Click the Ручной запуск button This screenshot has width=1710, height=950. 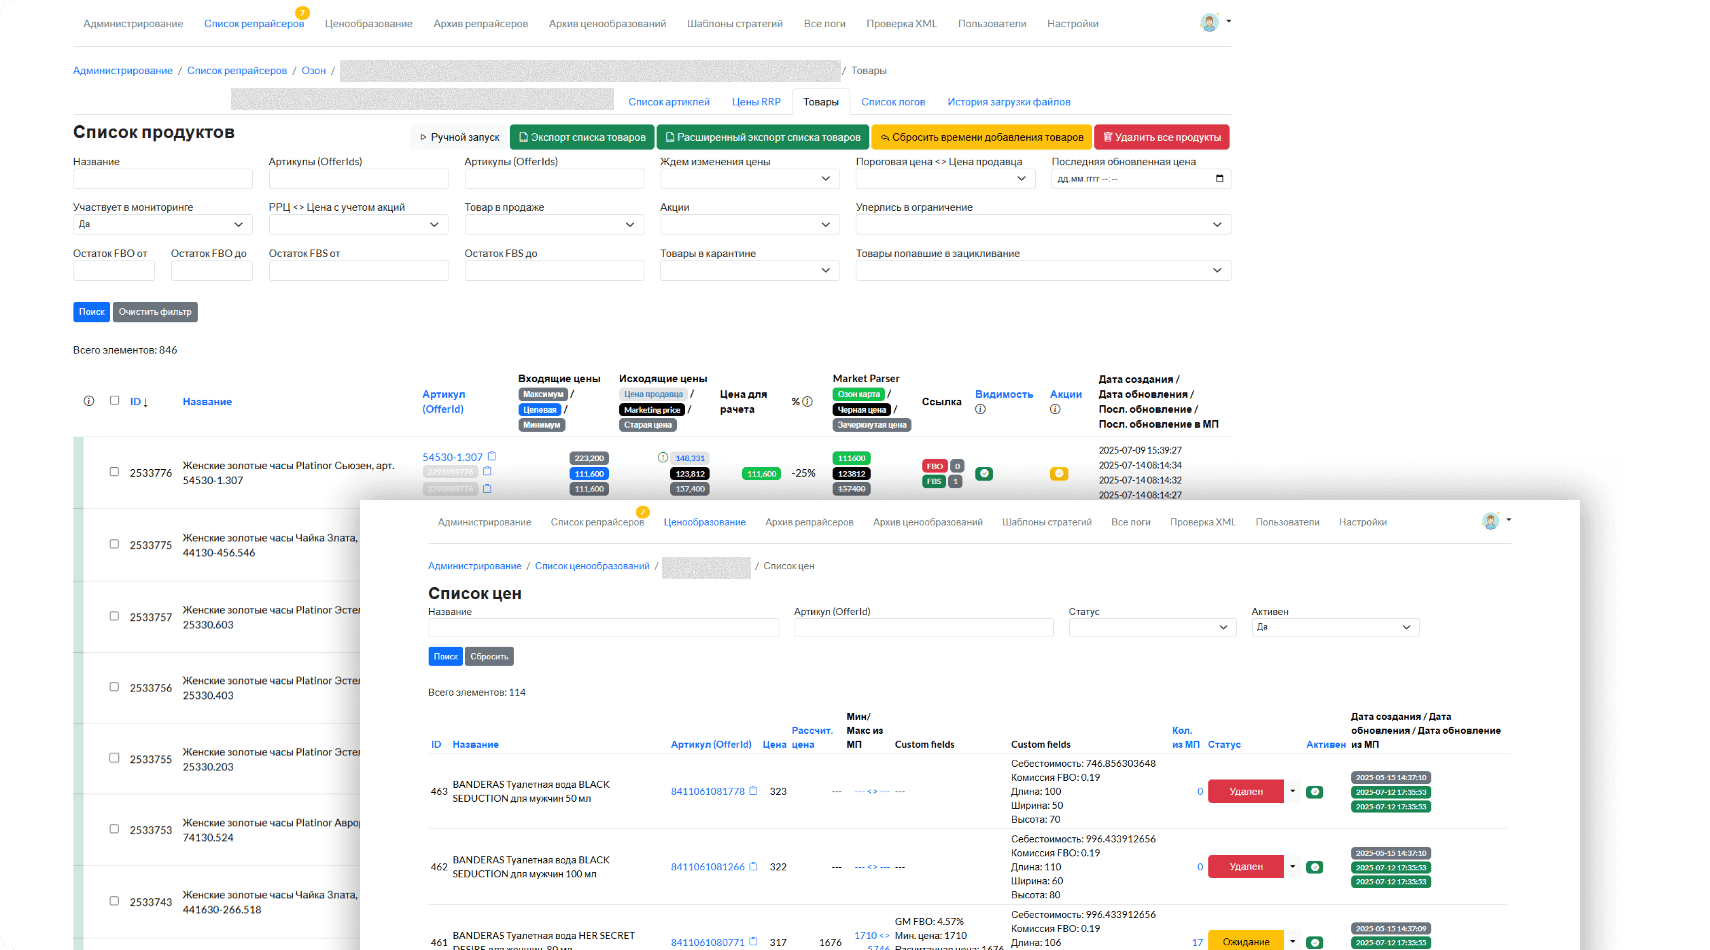pyautogui.click(x=460, y=137)
